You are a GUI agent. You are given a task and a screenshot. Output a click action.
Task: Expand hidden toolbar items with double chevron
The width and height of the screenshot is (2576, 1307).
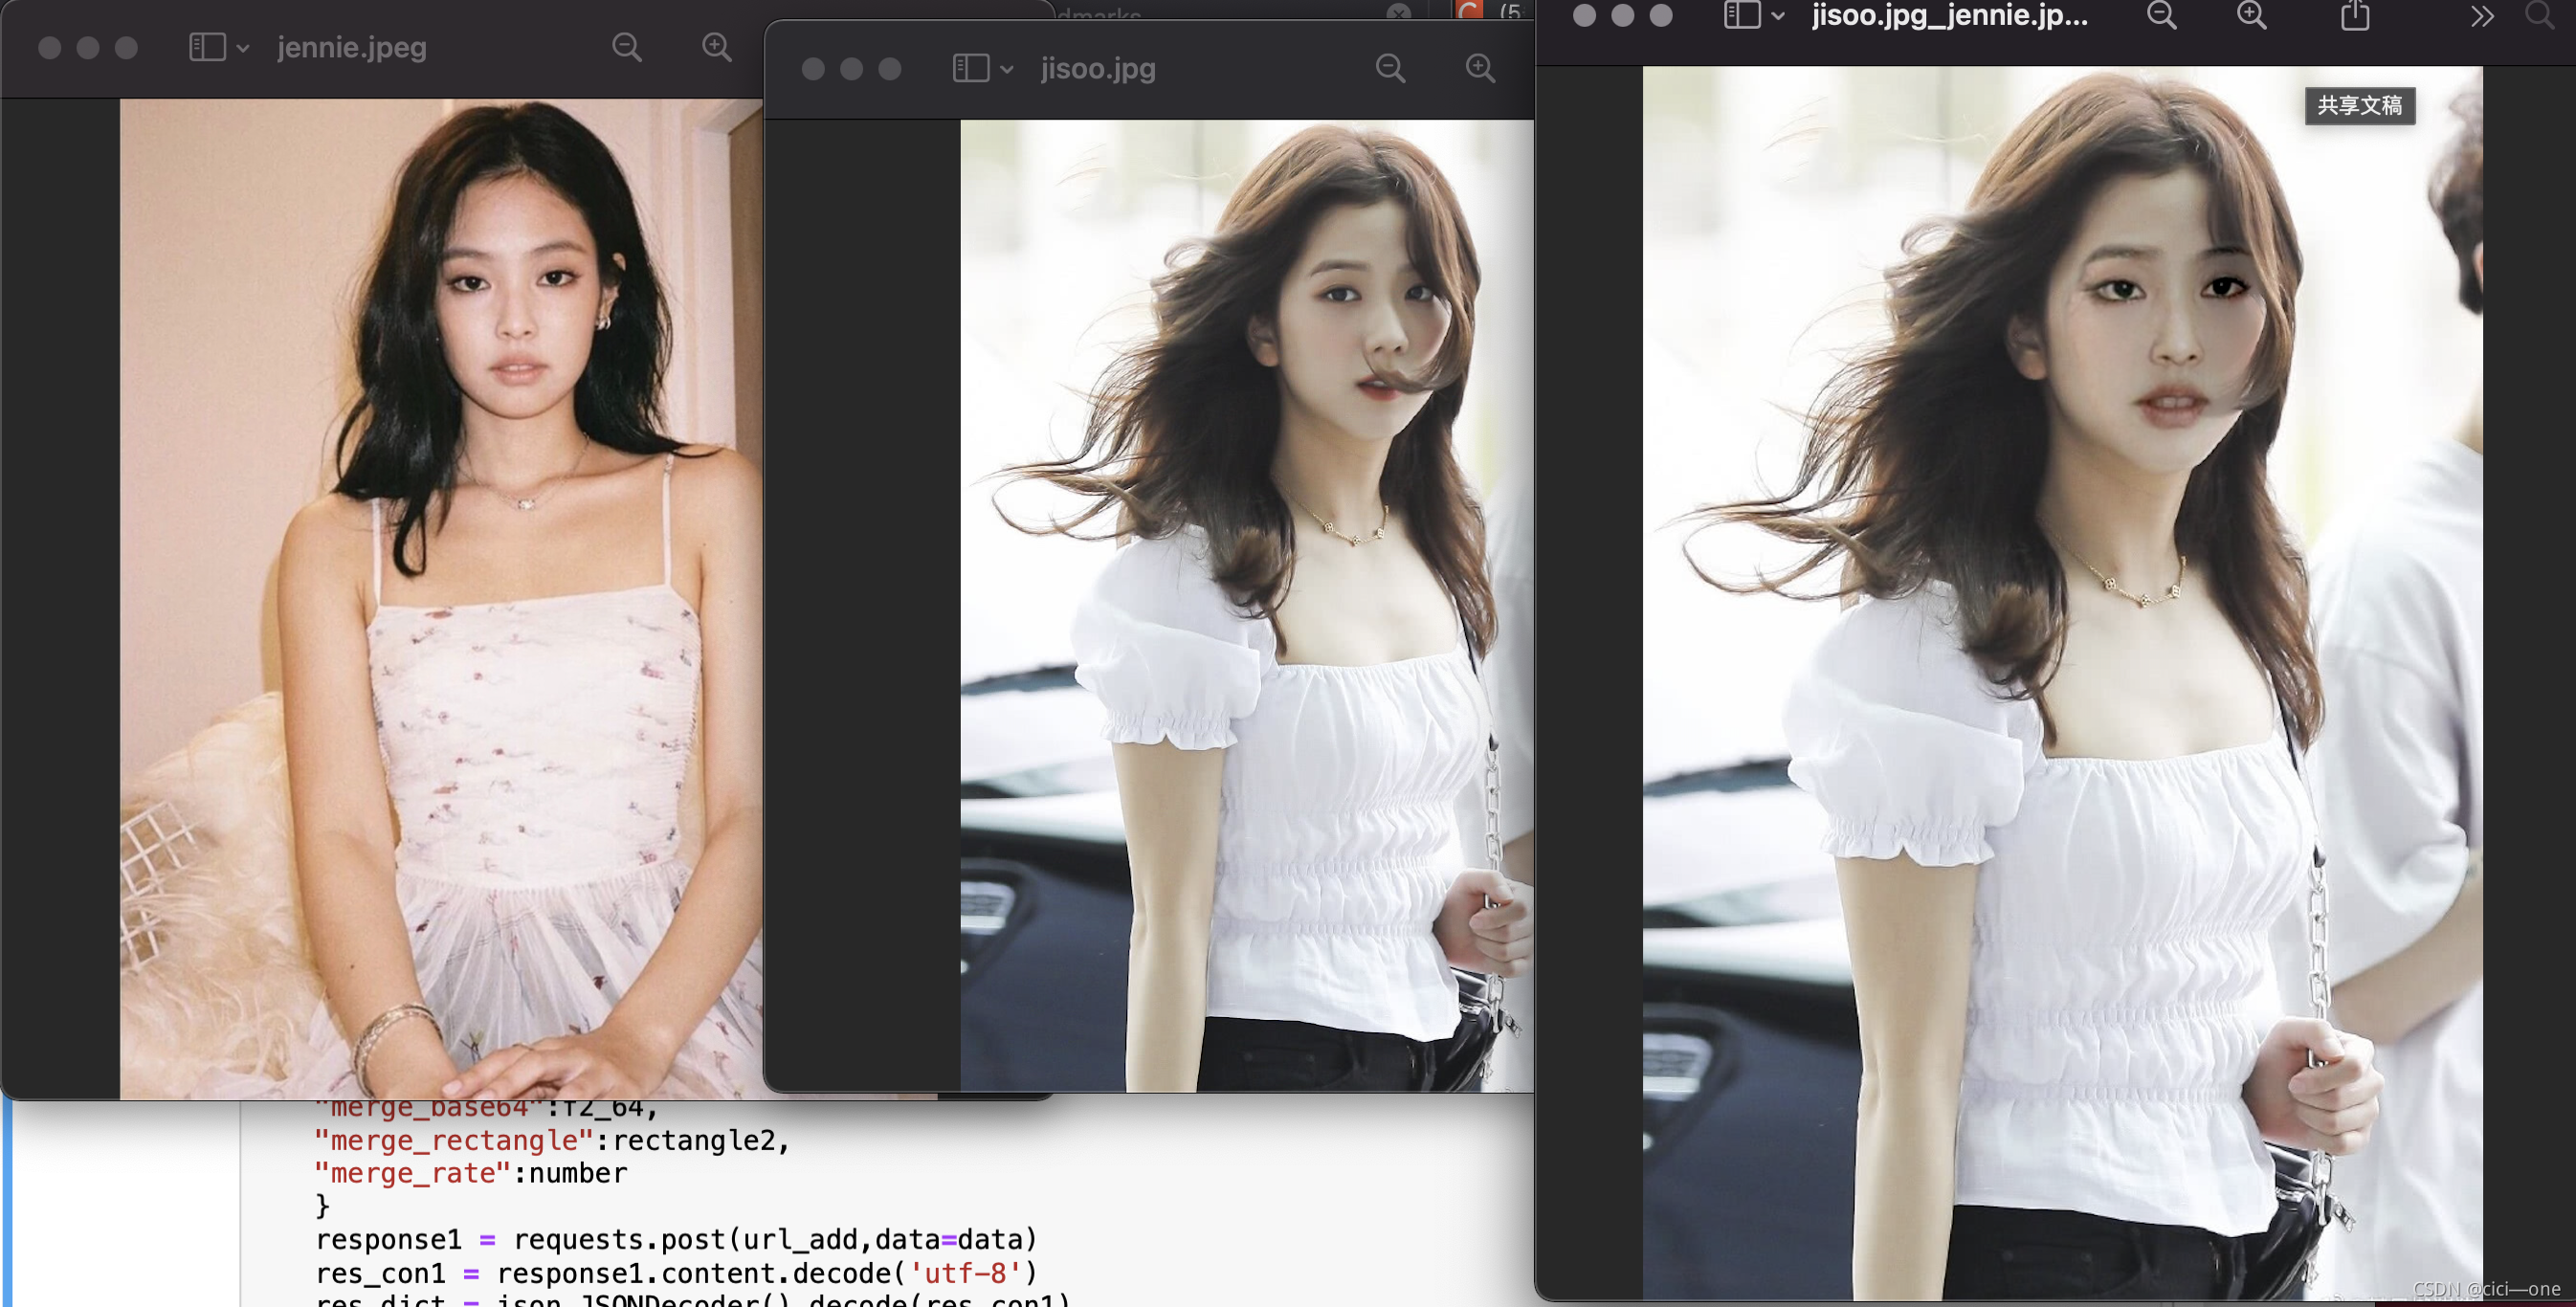2481,15
